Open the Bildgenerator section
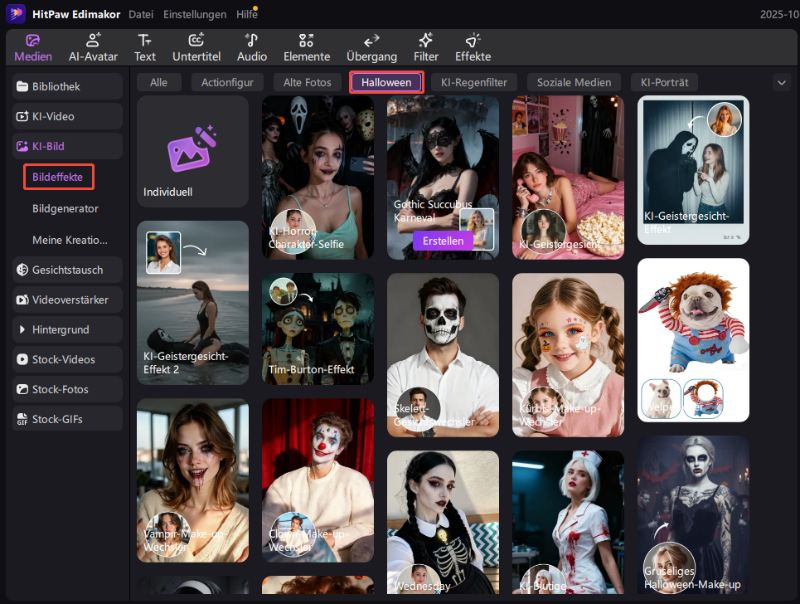Viewport: 800px width, 604px height. (64, 207)
